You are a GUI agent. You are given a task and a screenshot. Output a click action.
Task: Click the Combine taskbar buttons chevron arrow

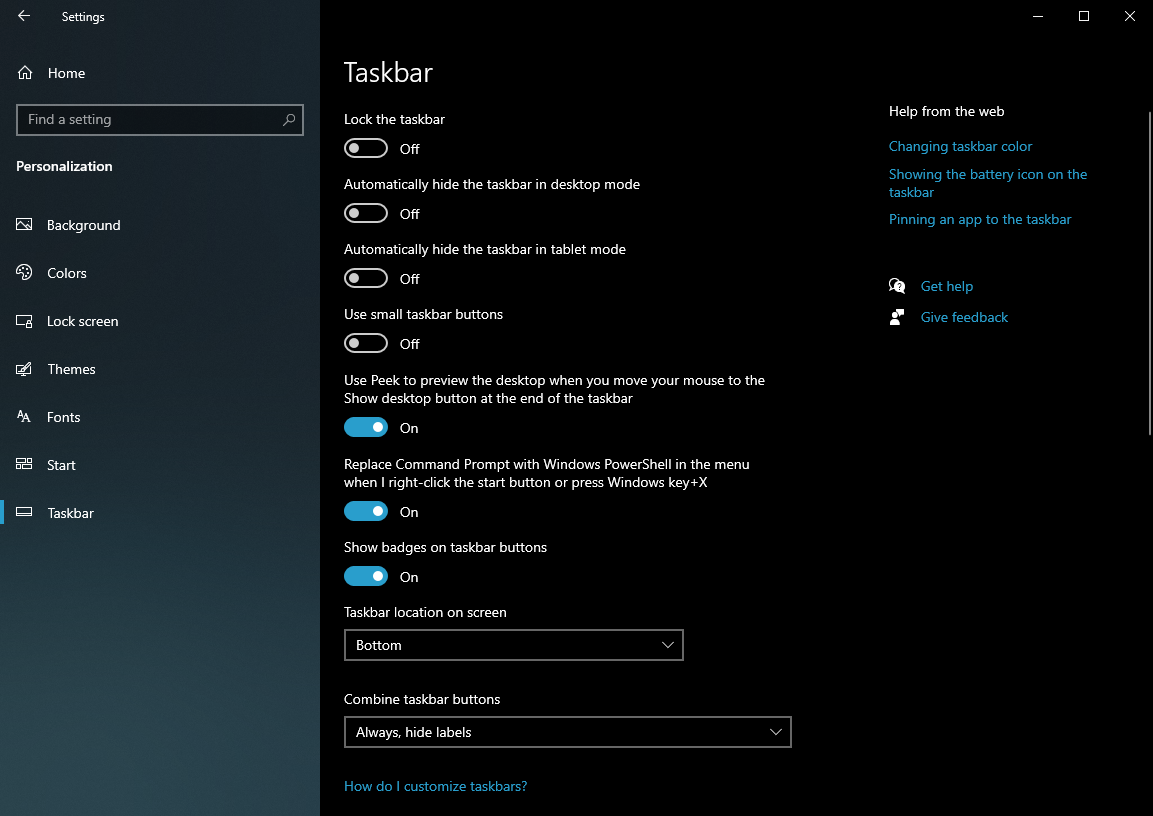coord(776,732)
